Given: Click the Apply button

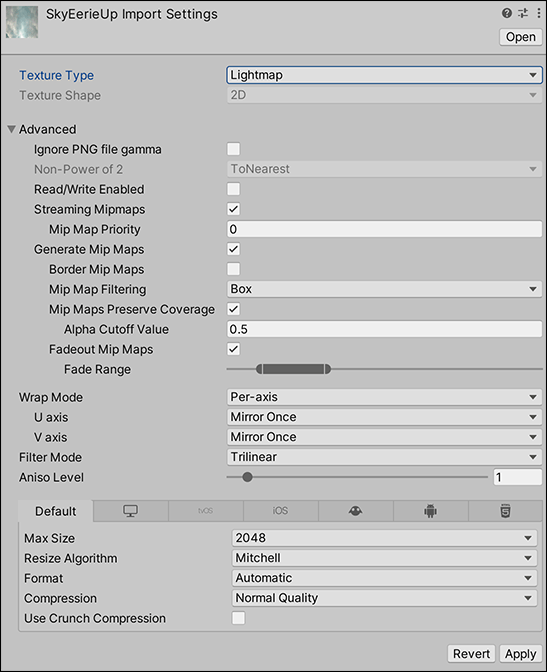Looking at the screenshot, I should (520, 654).
